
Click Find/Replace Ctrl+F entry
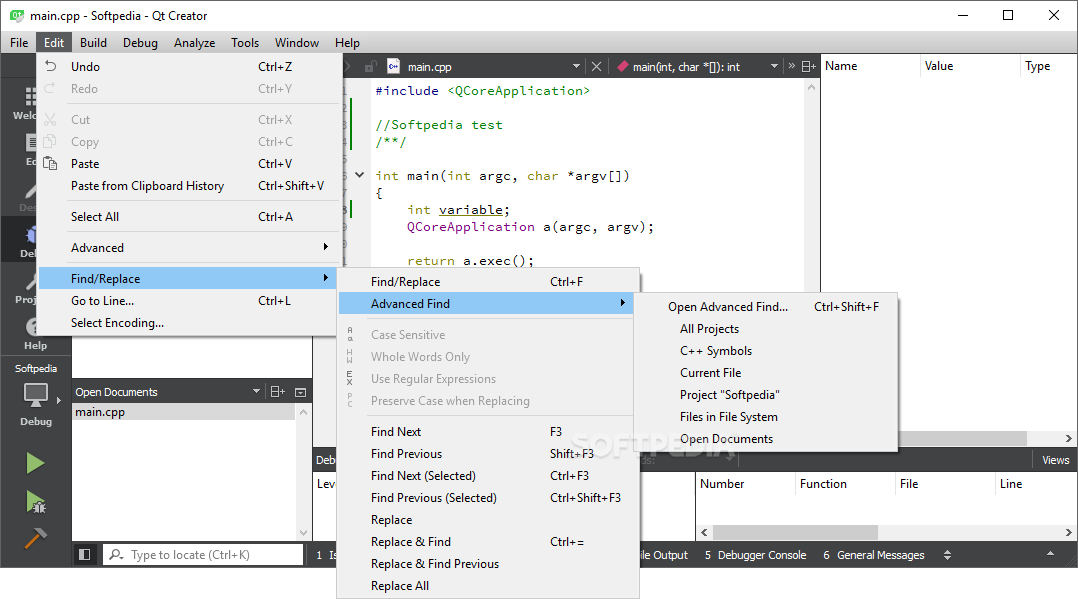(485, 281)
